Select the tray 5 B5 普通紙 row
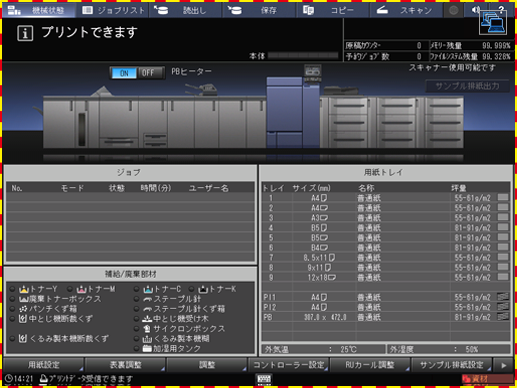The width and height of the screenshot is (517, 388). tap(386, 238)
